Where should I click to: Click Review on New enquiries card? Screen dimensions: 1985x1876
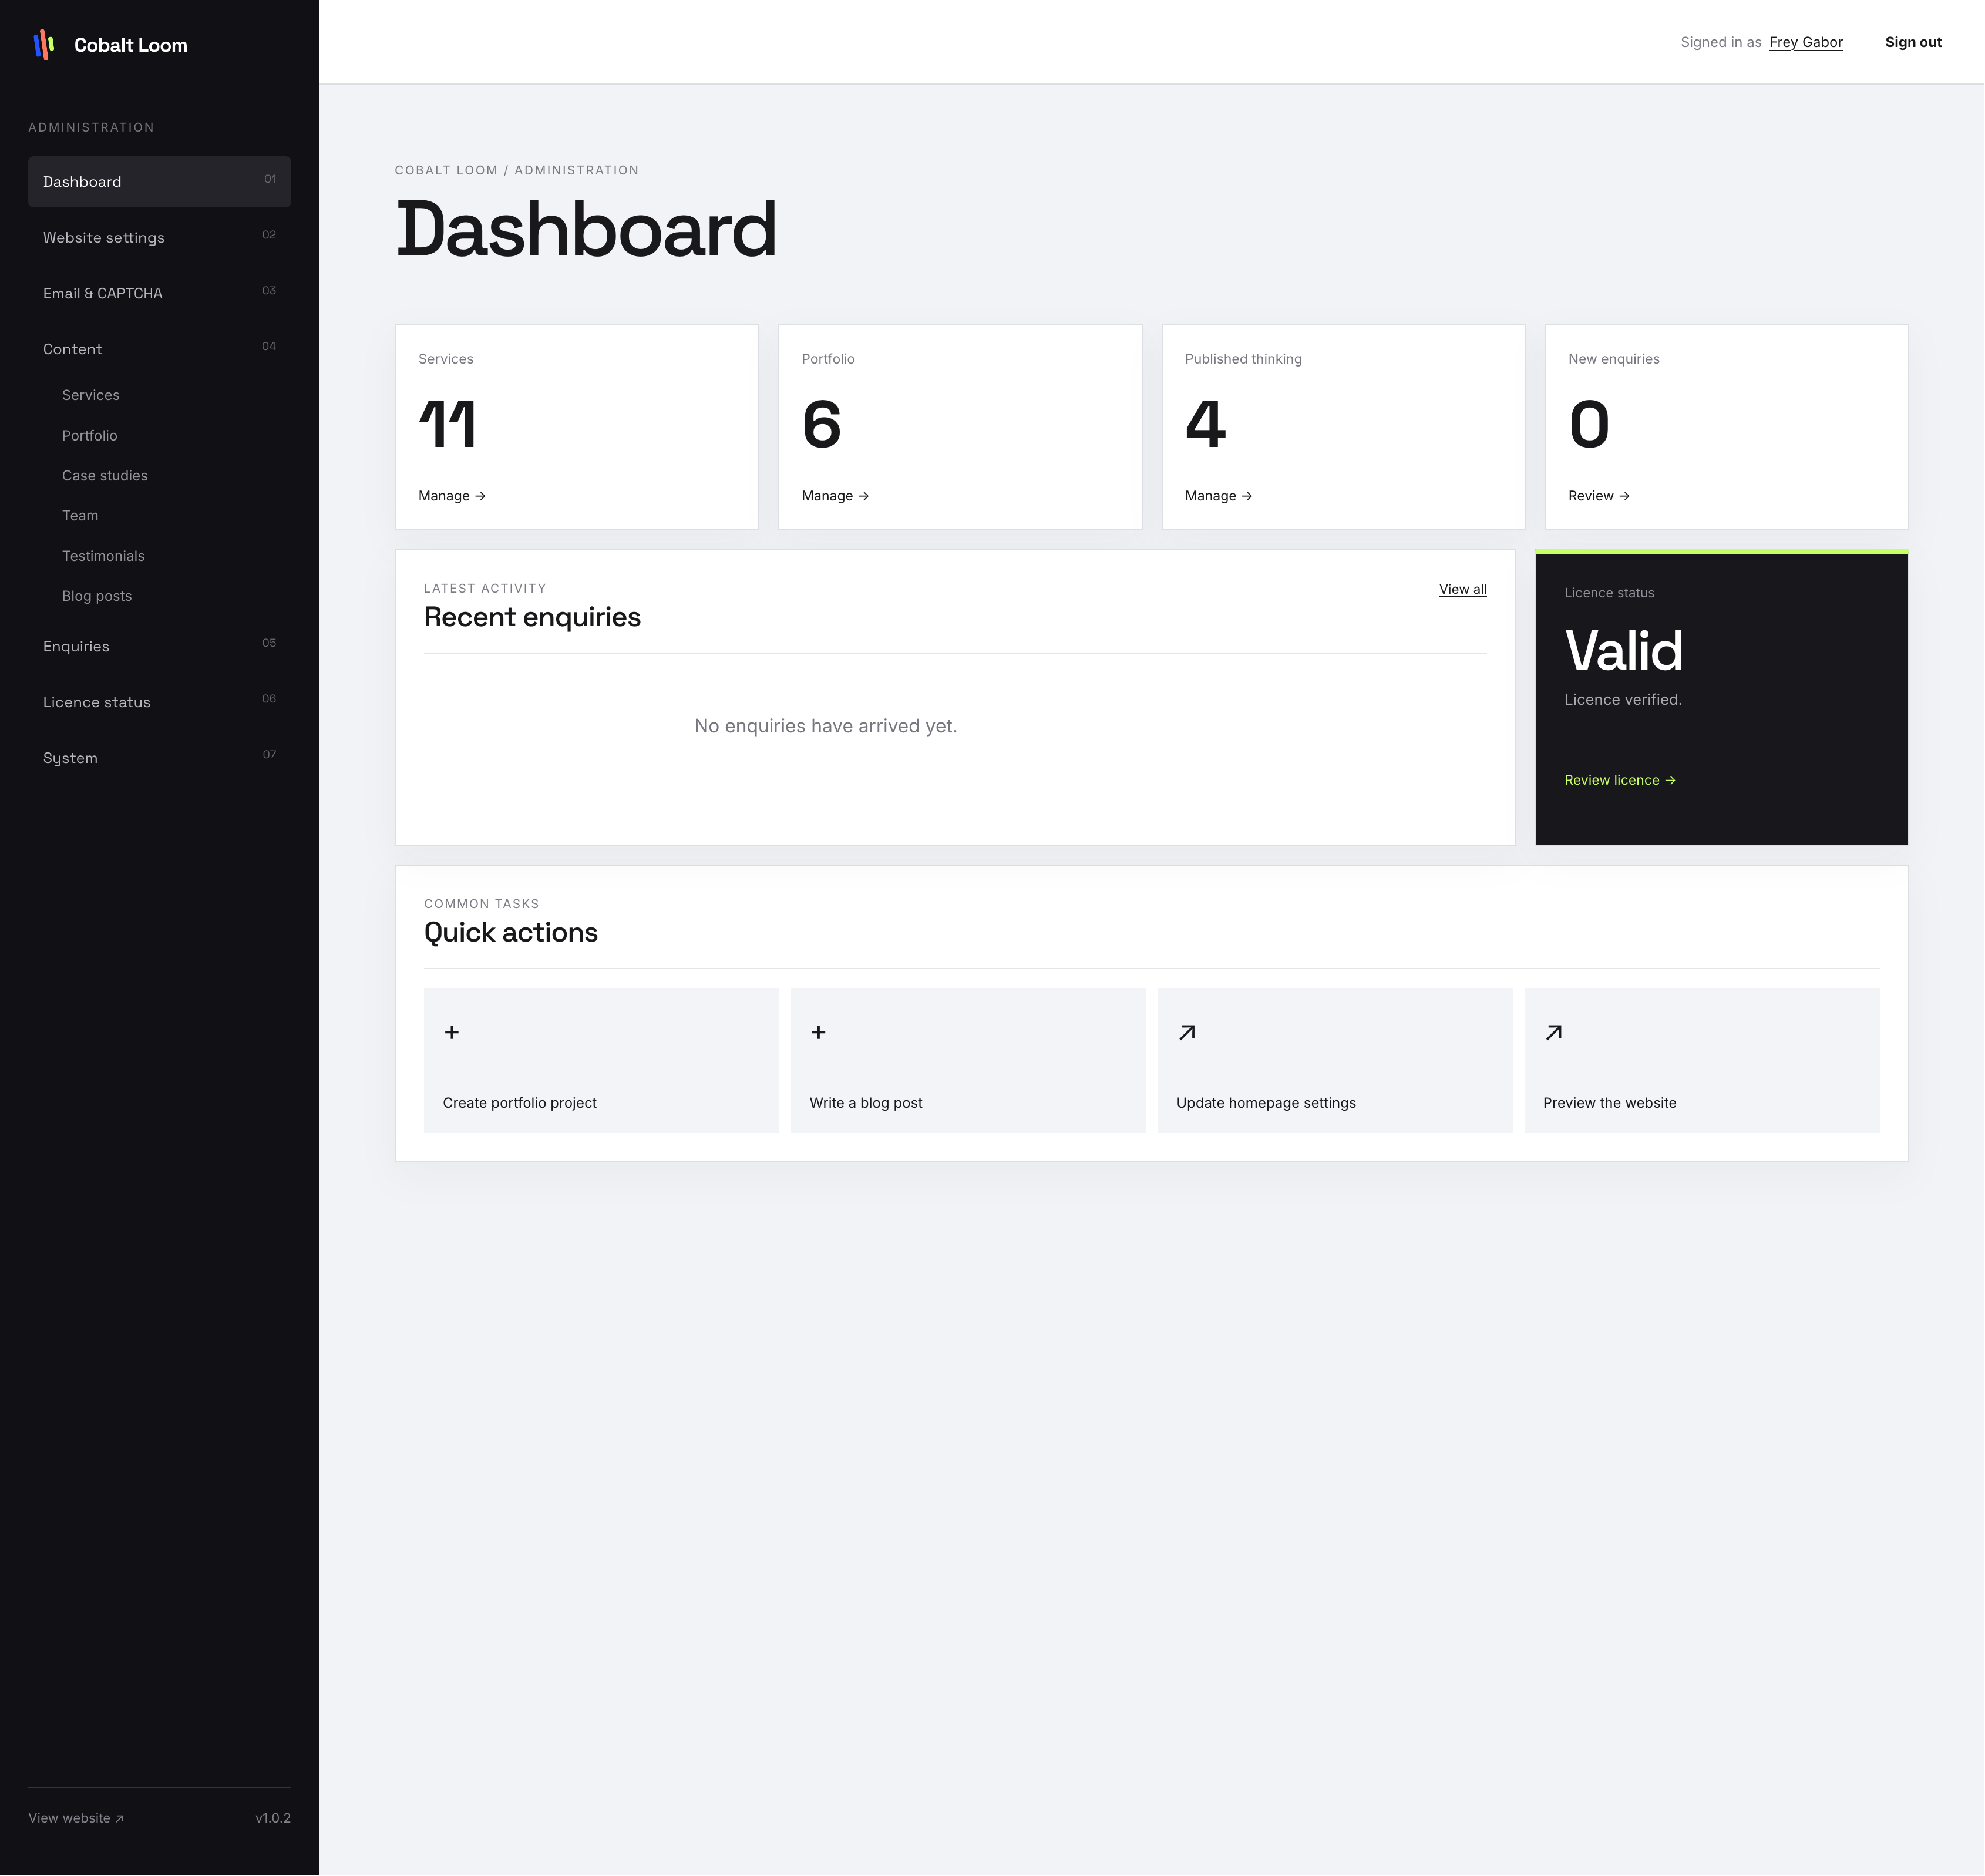(x=1599, y=496)
